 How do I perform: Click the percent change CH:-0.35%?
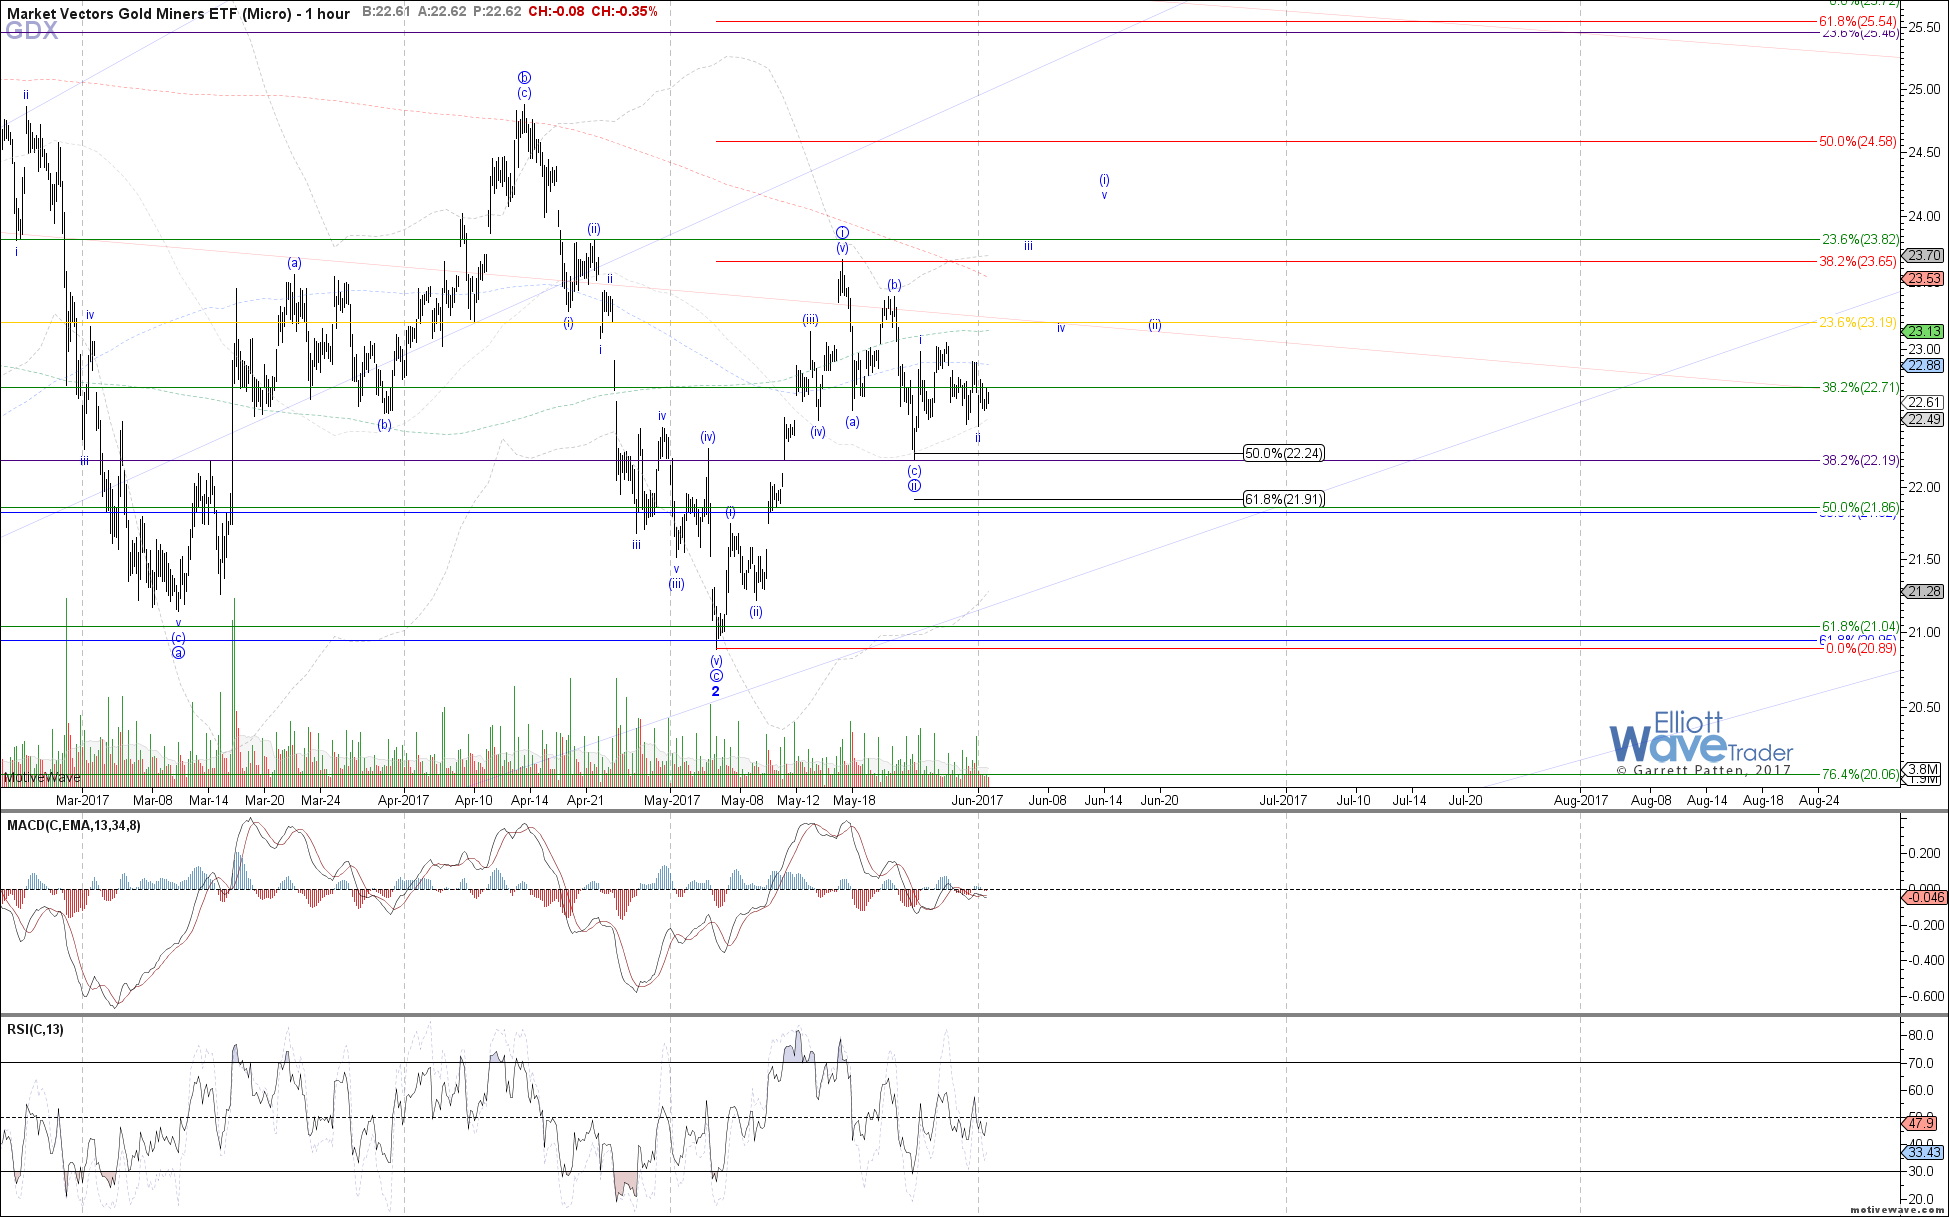625,12
